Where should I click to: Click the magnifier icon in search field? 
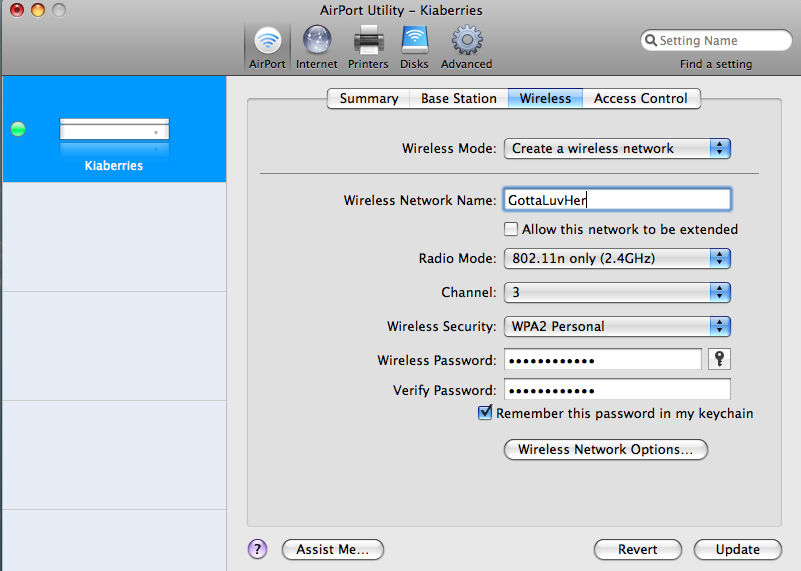click(650, 40)
